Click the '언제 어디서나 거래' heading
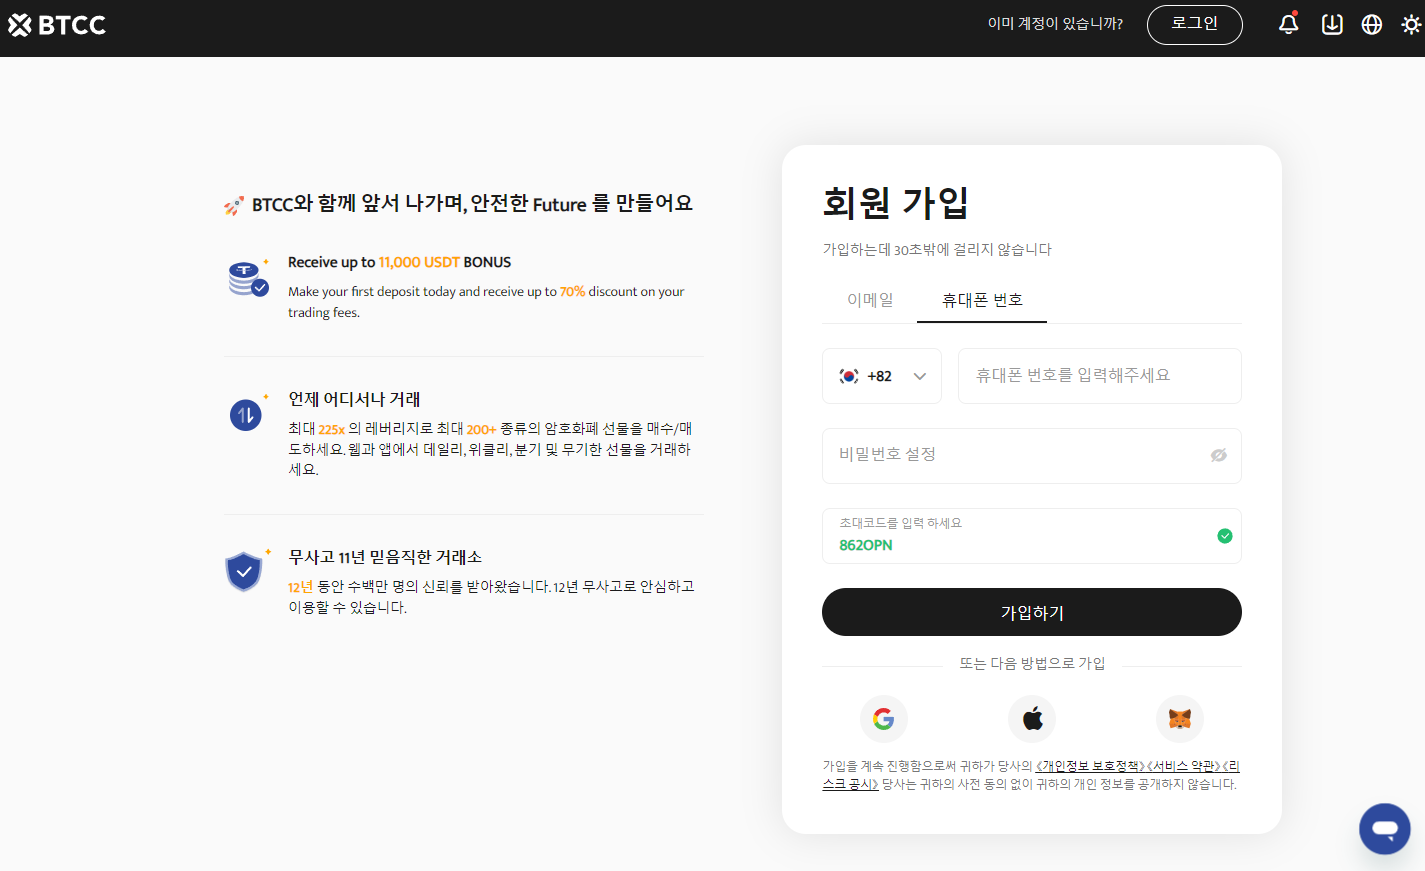The height and width of the screenshot is (871, 1425). (x=354, y=399)
